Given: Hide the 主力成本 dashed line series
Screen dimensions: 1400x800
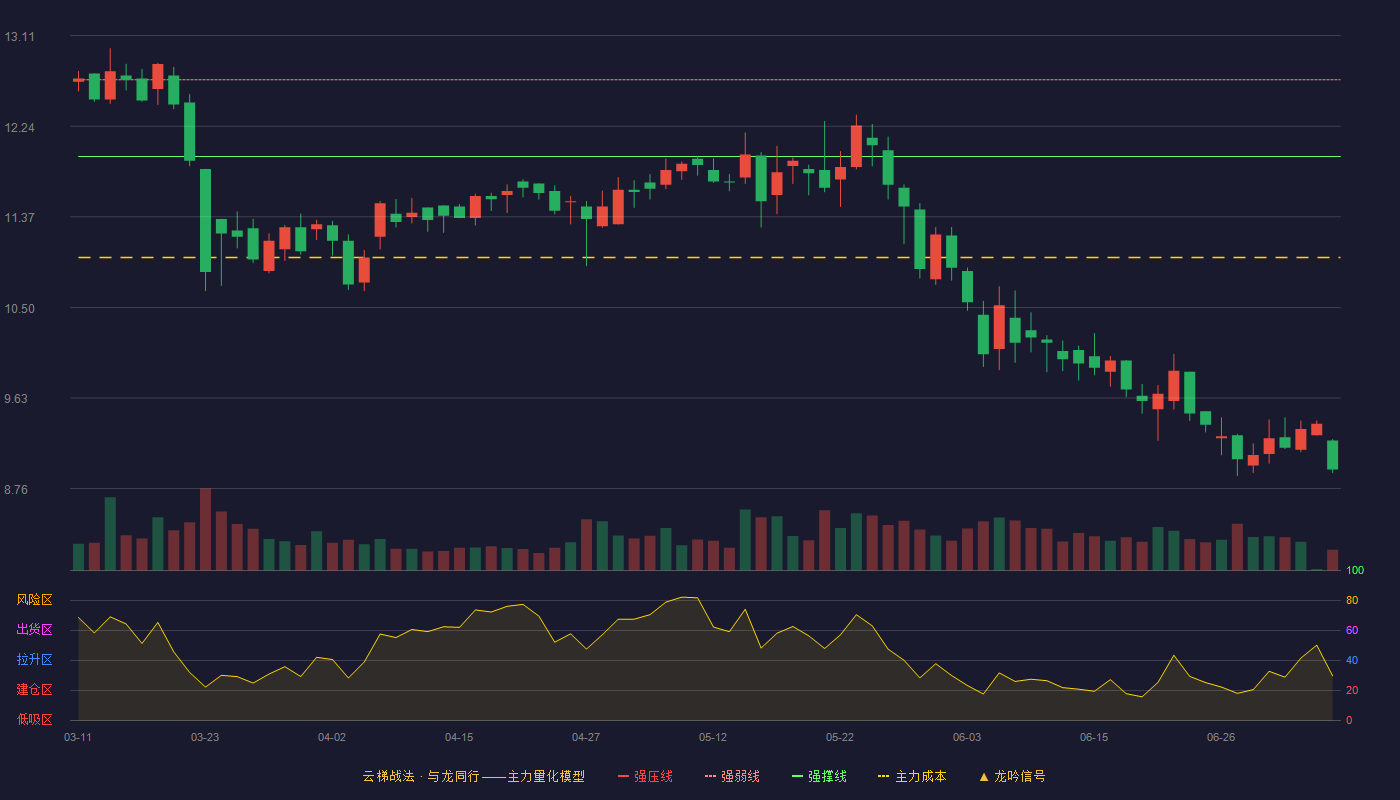Looking at the screenshot, I should 912,776.
